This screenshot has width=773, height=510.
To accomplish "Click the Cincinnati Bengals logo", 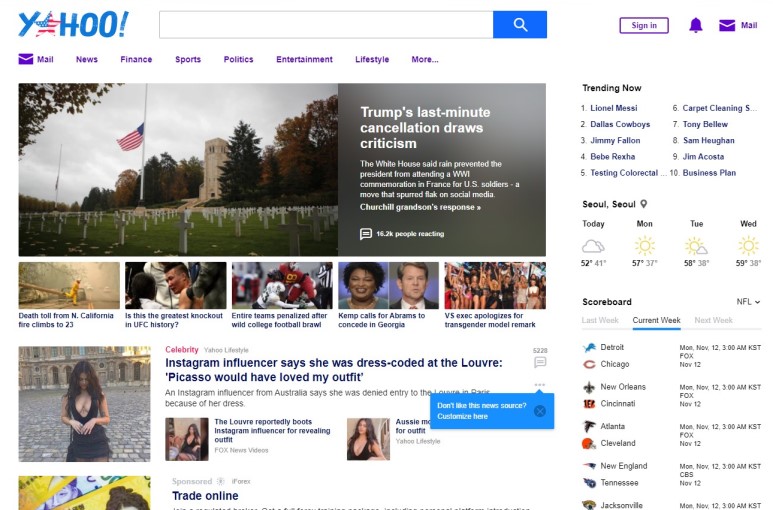I will pos(589,404).
